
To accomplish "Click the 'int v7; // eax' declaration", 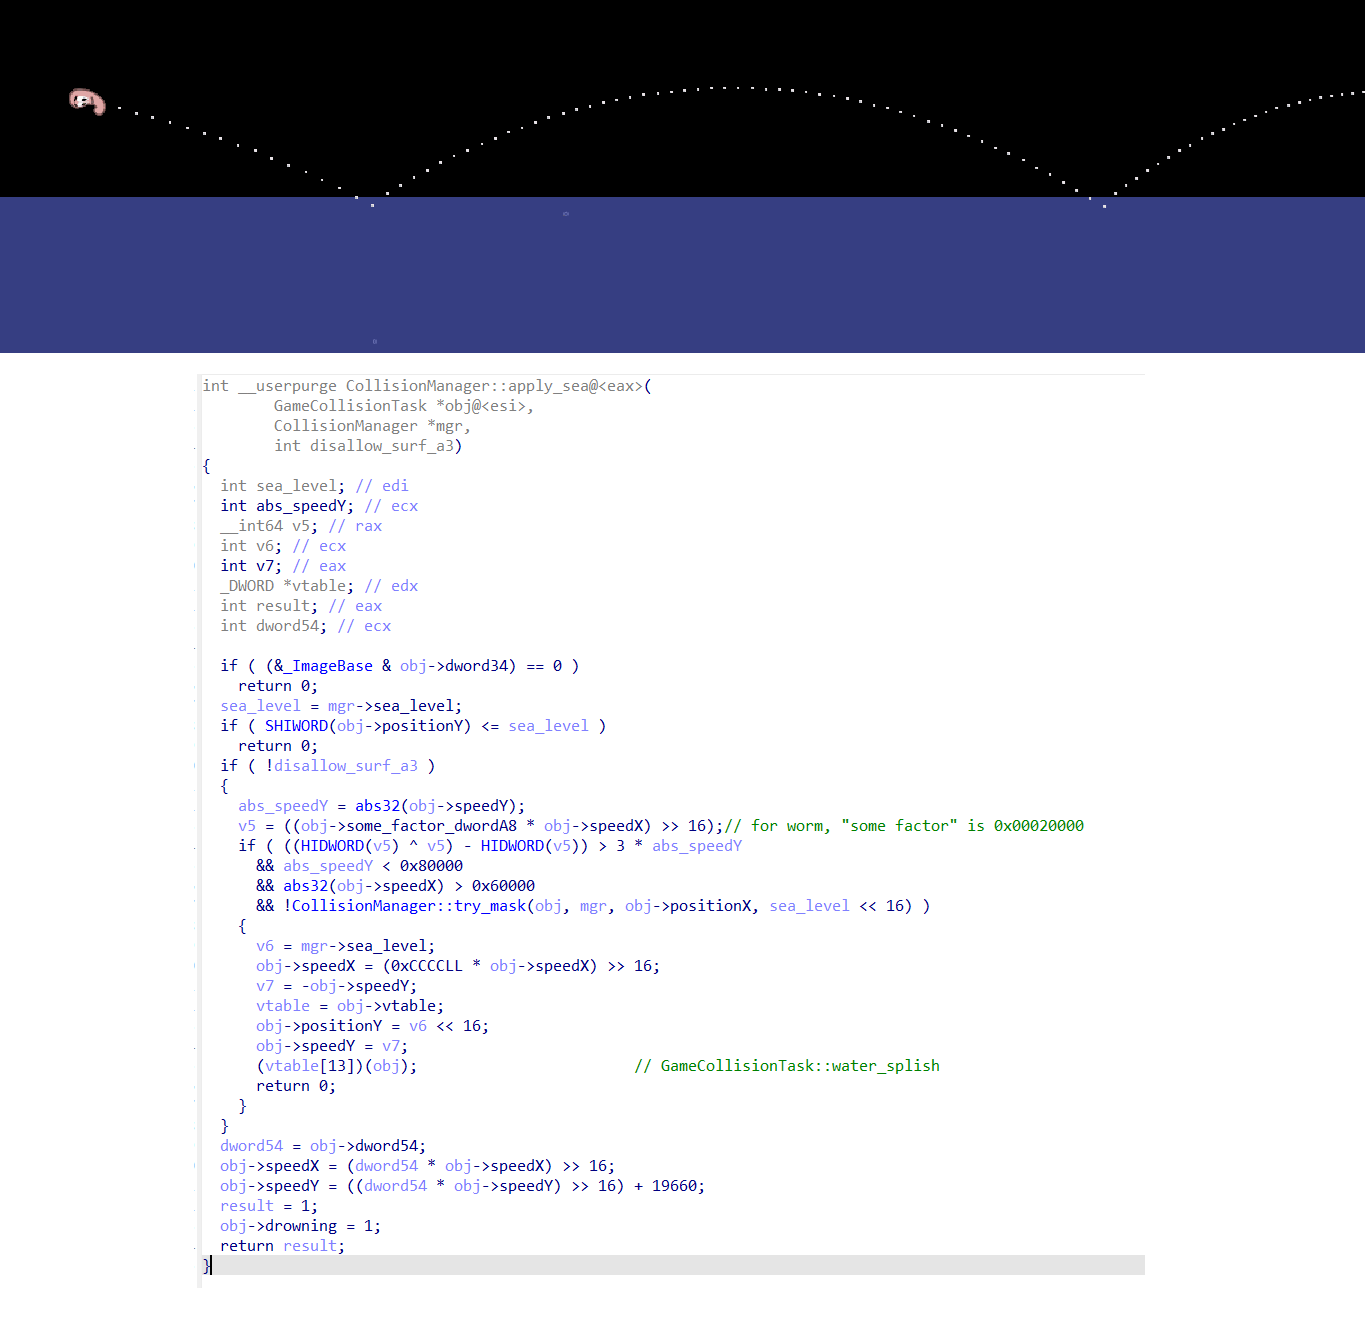I will click(x=283, y=566).
